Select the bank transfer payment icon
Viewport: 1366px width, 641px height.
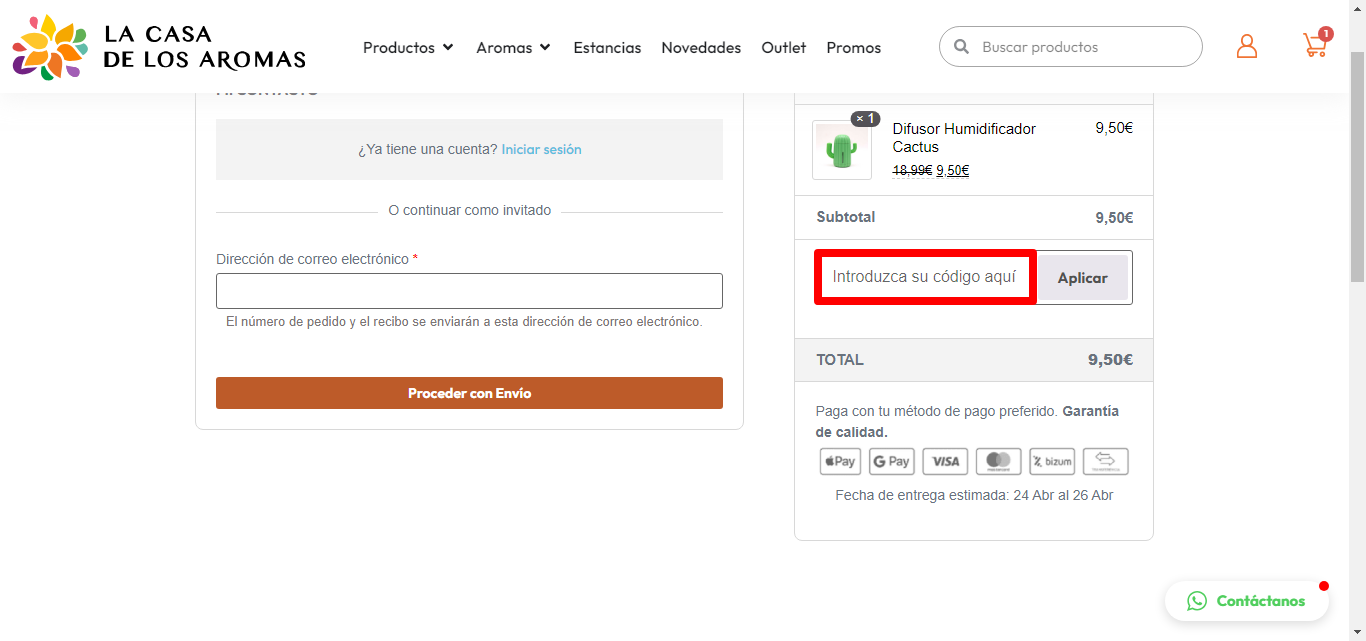[1105, 461]
